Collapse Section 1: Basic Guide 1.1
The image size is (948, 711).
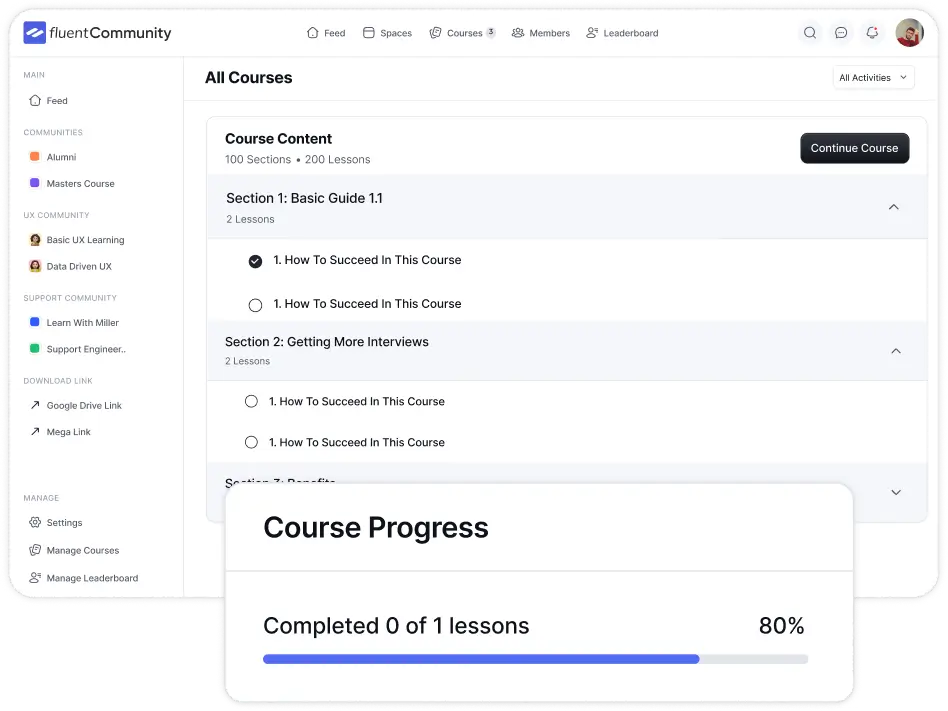[893, 206]
